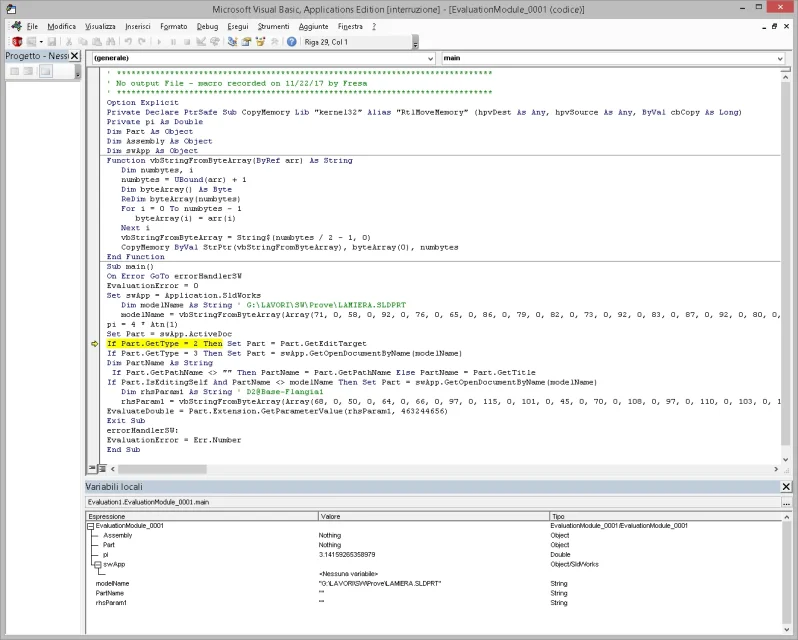Click the Save toolbar icon

51,42
